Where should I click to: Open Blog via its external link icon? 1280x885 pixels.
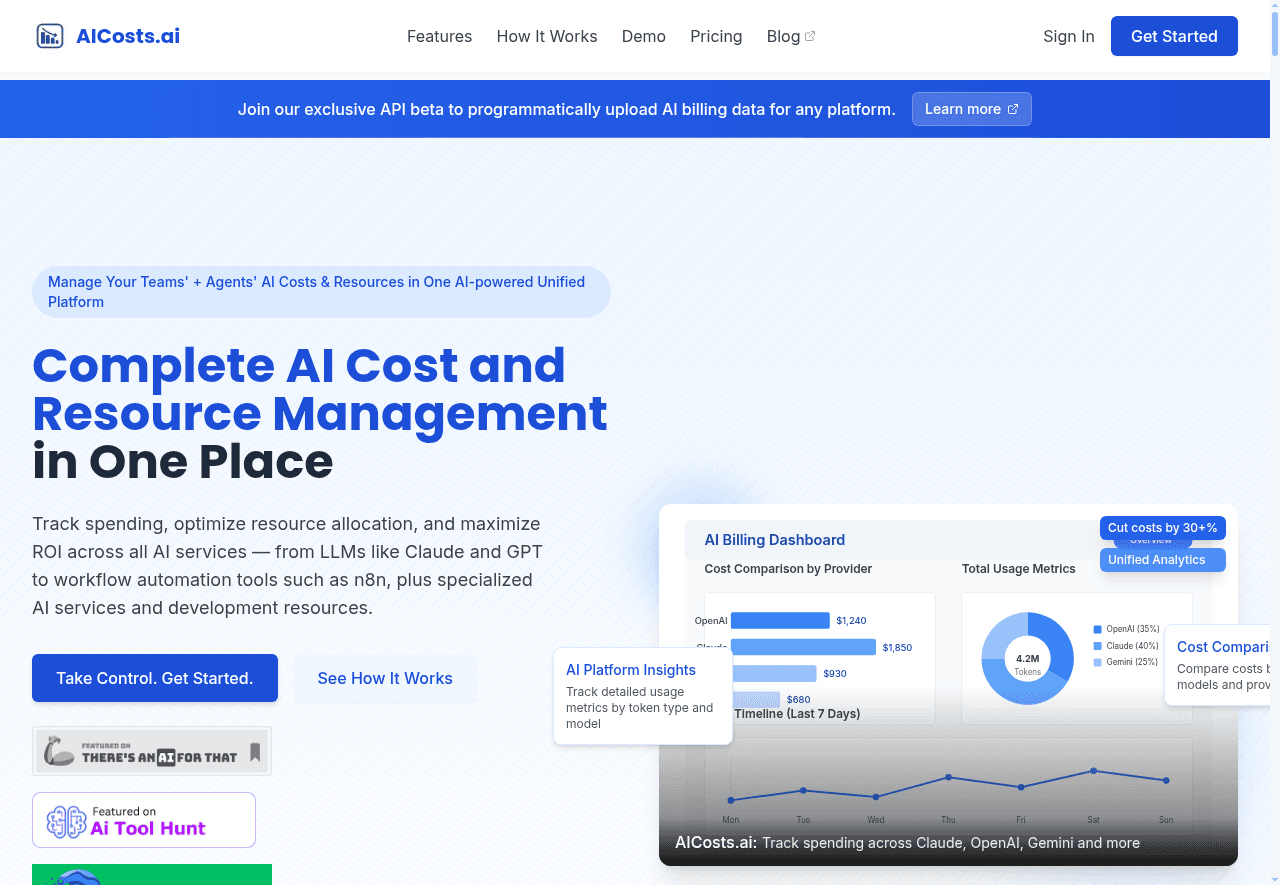coord(810,35)
